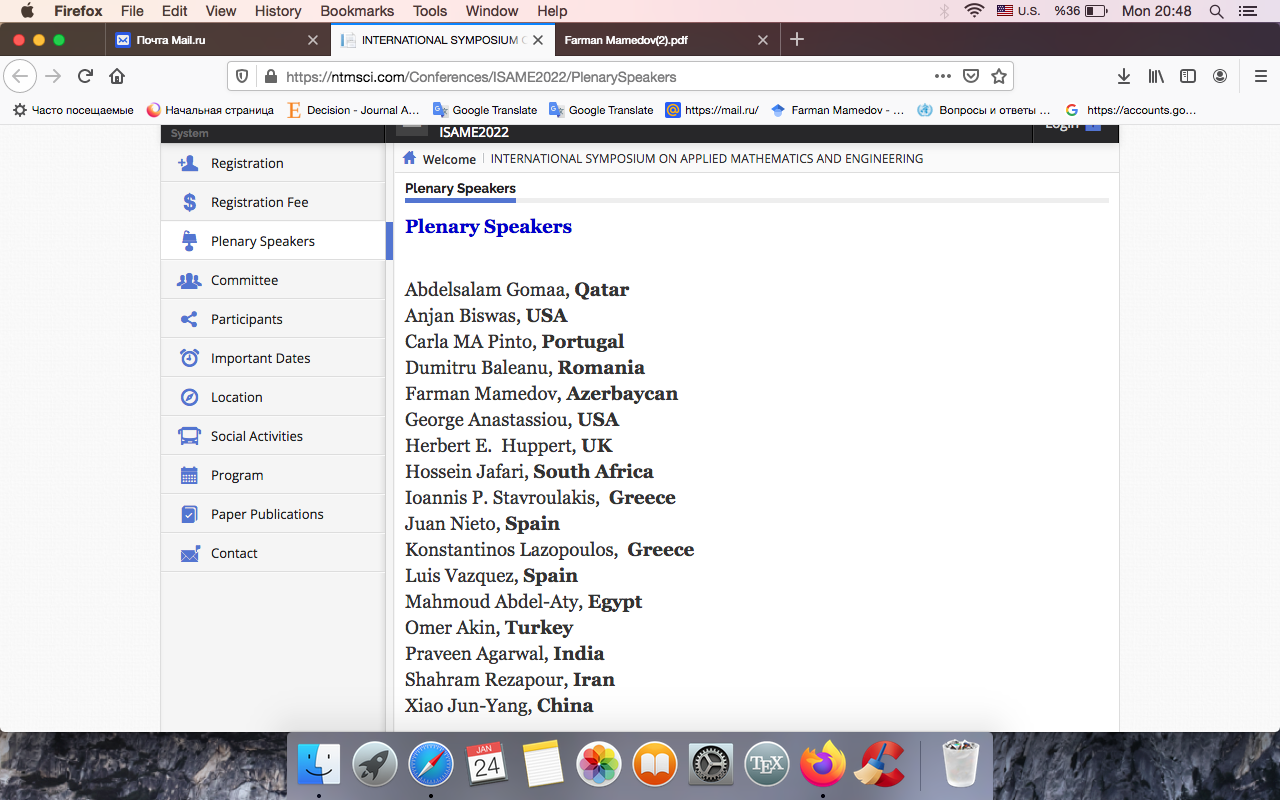1280x800 pixels.
Task: Open the Library icon in toolbar
Action: click(x=1156, y=77)
